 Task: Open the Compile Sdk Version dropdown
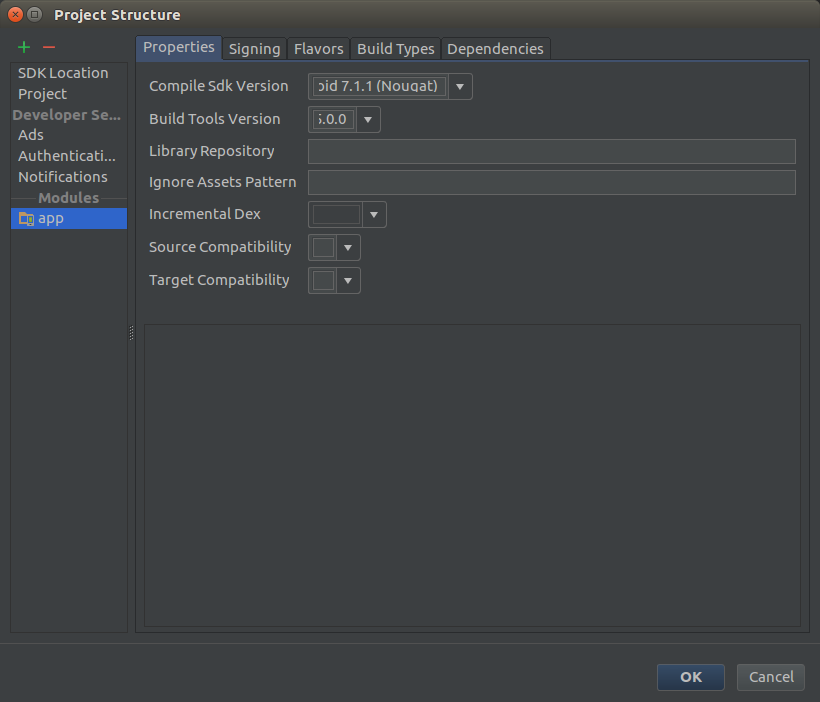(460, 87)
